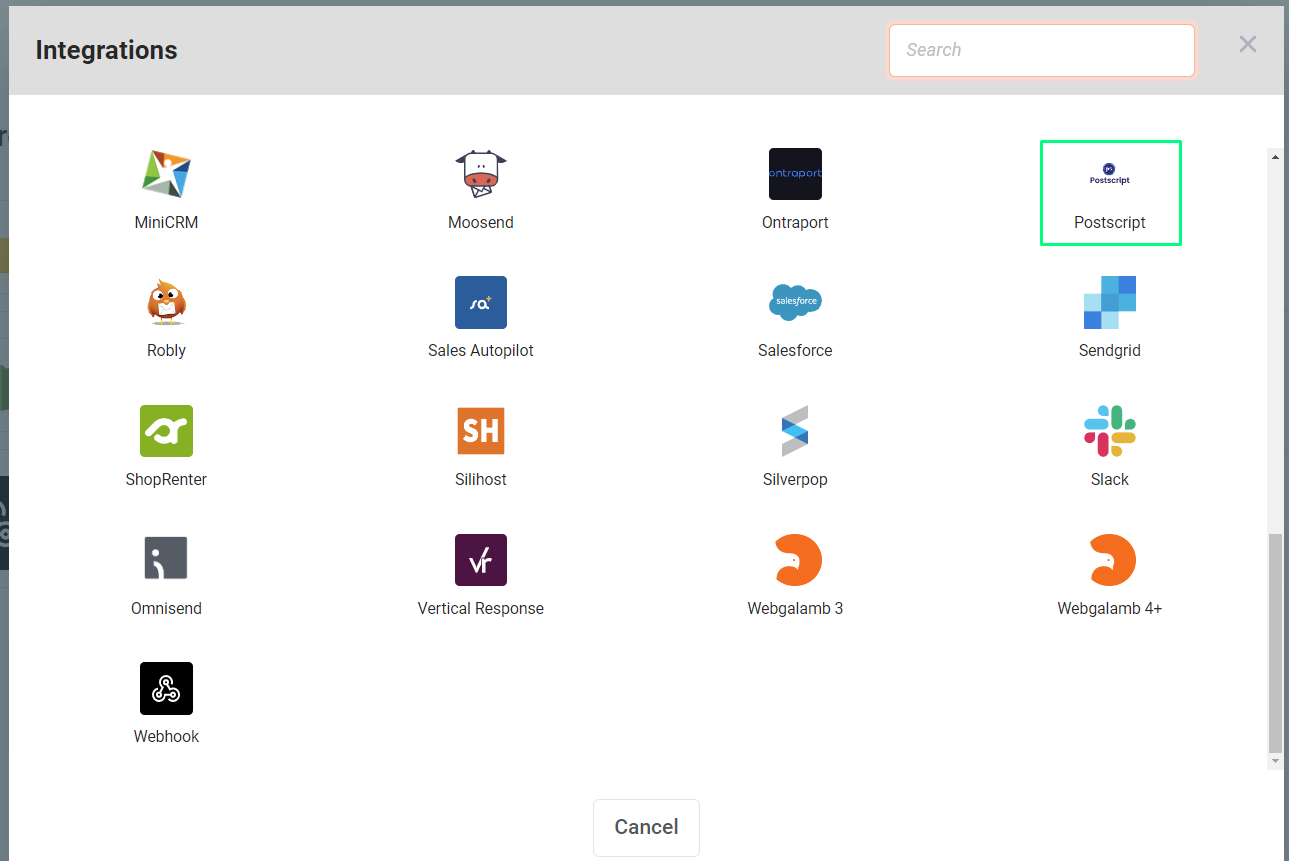Viewport: 1289px width, 861px height.
Task: Close the Integrations dialog
Action: coord(1248,44)
